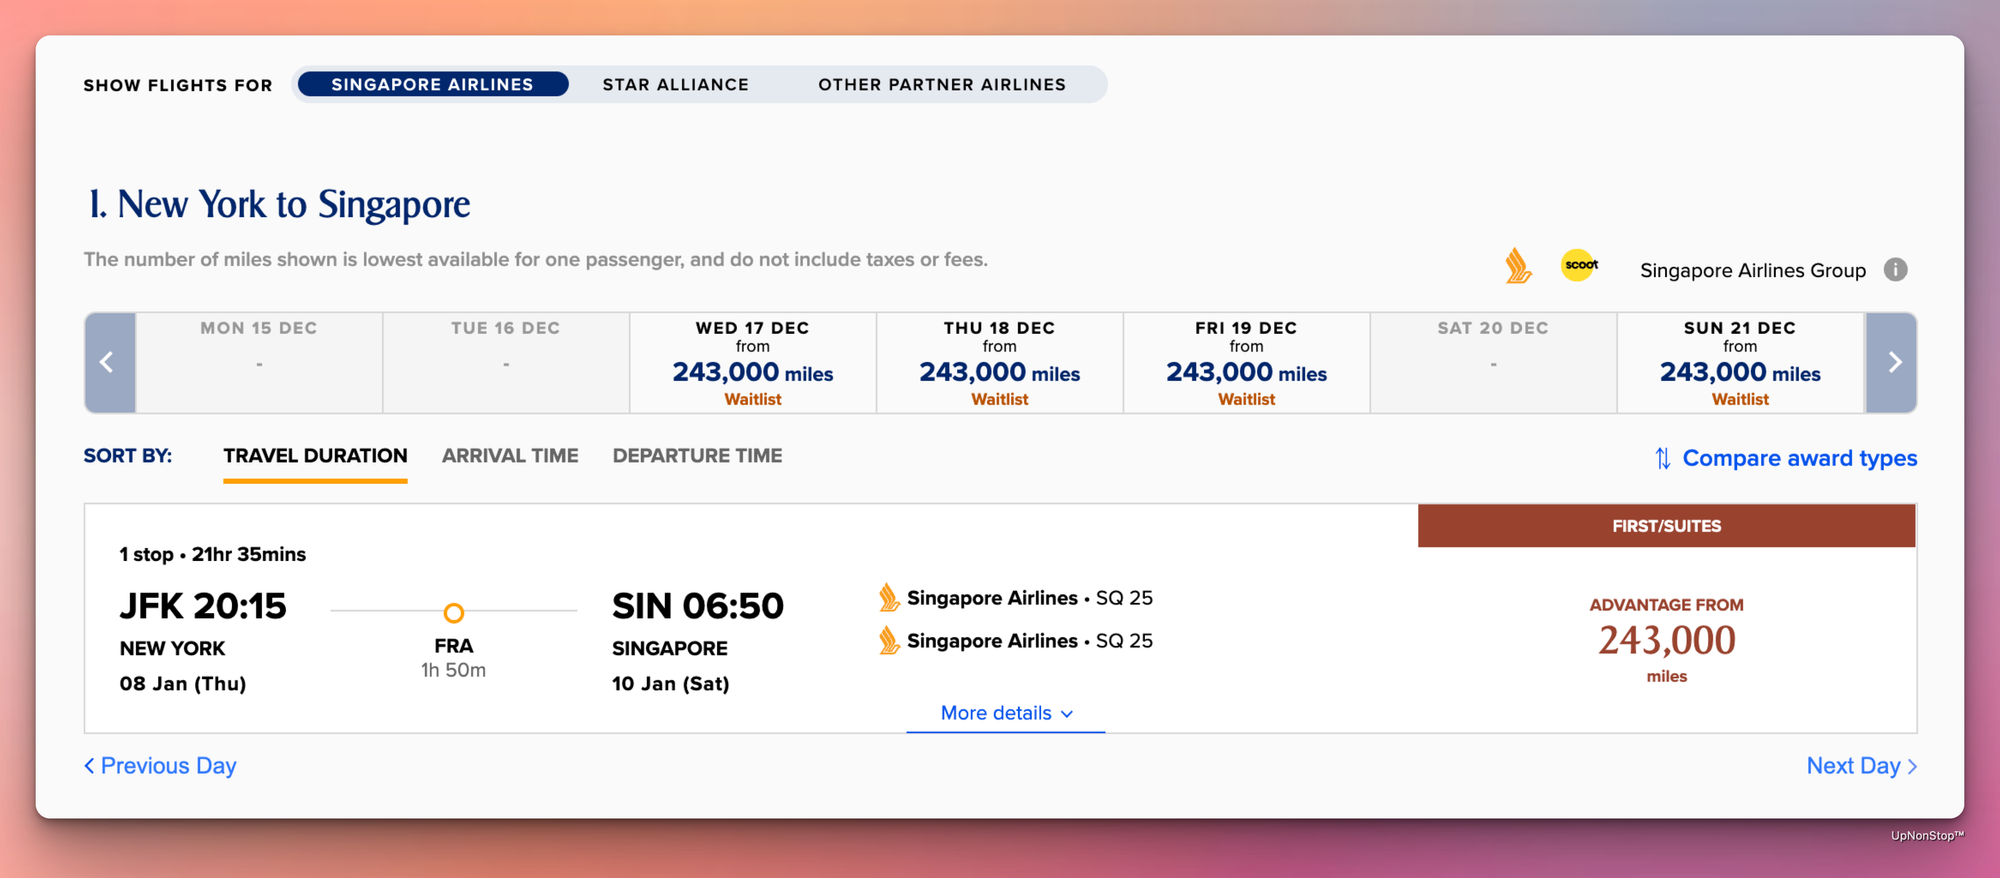Choose Fri 19 Dec waitlist date
Screen dimensions: 2000x878
point(1247,362)
